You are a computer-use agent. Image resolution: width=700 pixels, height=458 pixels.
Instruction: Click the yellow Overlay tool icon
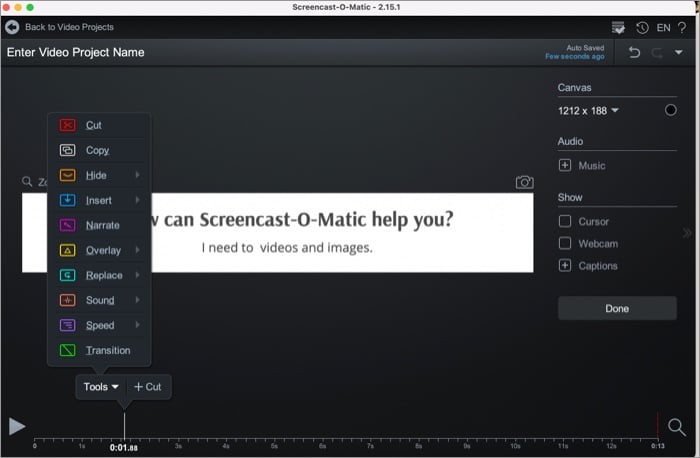(x=67, y=250)
